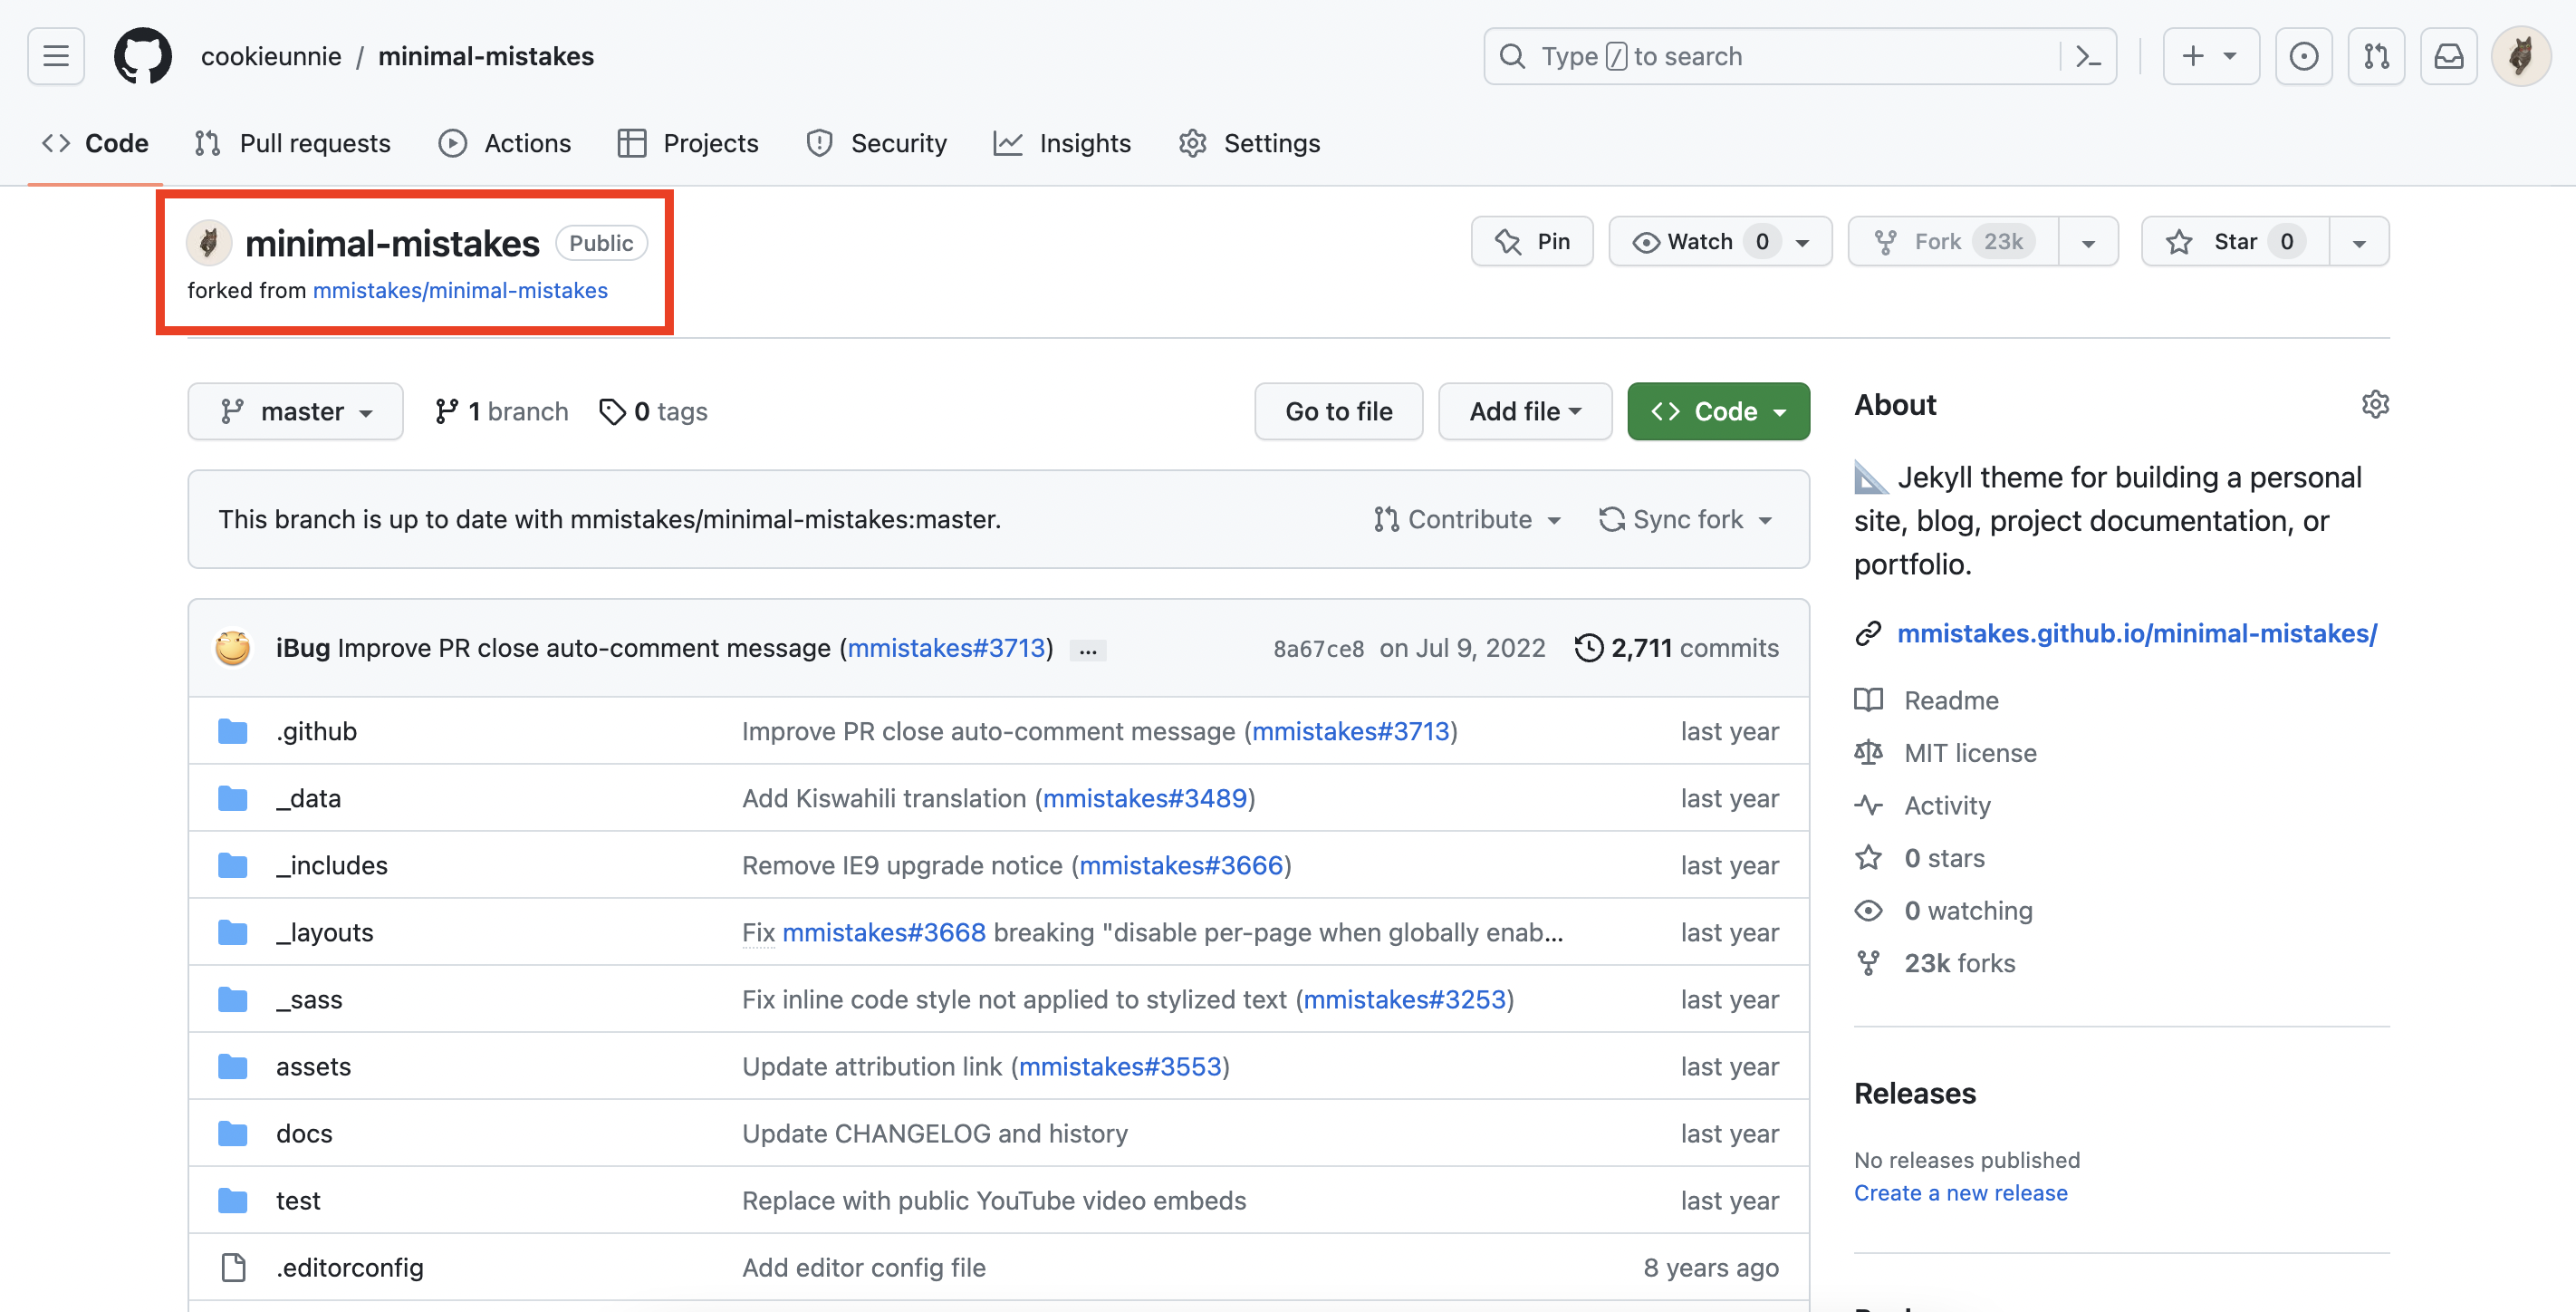The image size is (2576, 1312).
Task: Open the MIT license link
Action: point(1945,753)
